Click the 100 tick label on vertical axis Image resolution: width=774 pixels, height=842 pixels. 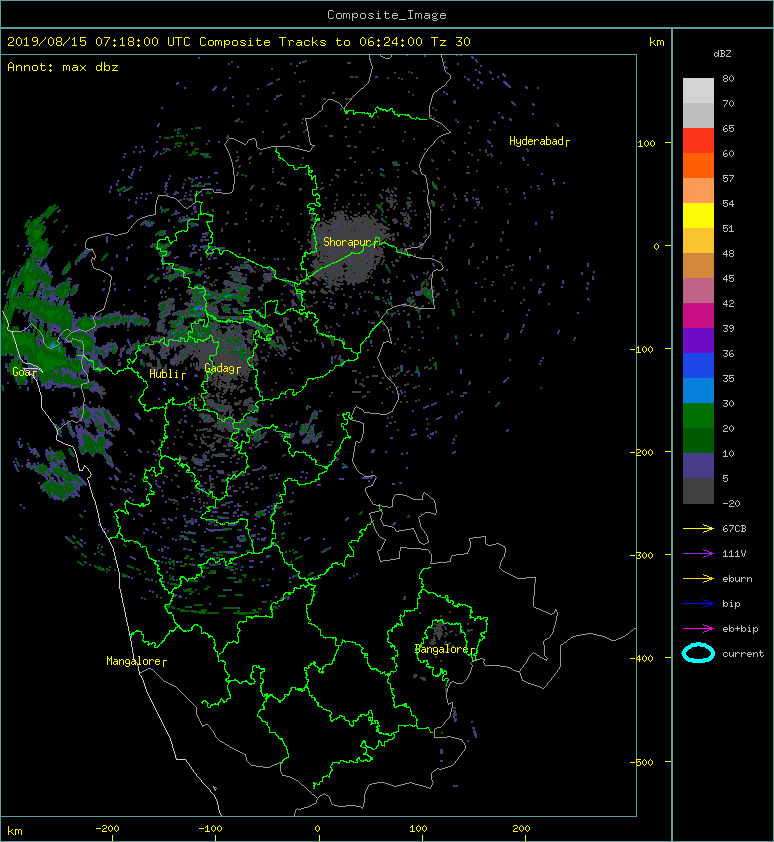[x=646, y=143]
